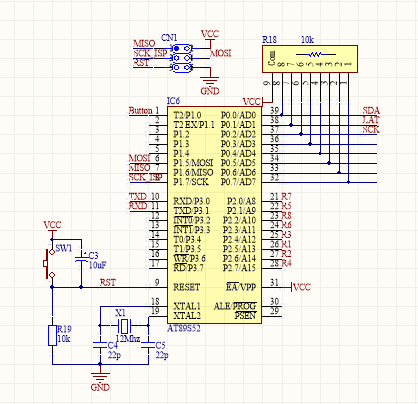The height and width of the screenshot is (404, 418).
Task: Click the PSEN pin name on IC6
Action: [x=245, y=315]
